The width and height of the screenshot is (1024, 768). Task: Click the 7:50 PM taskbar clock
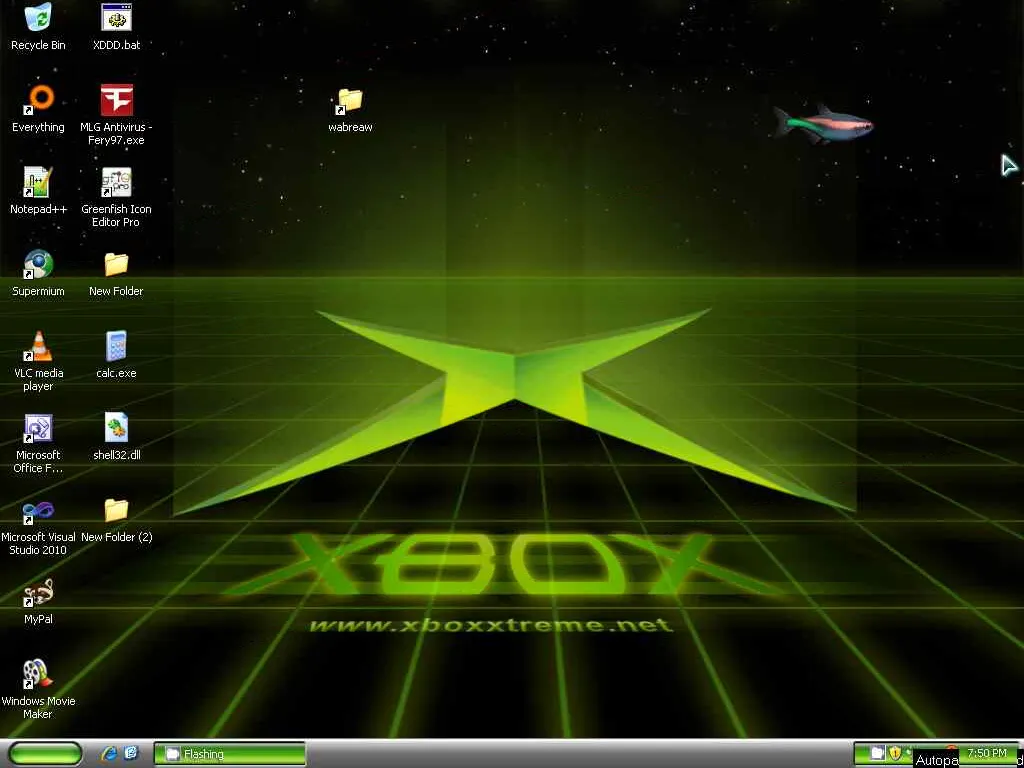(x=987, y=753)
